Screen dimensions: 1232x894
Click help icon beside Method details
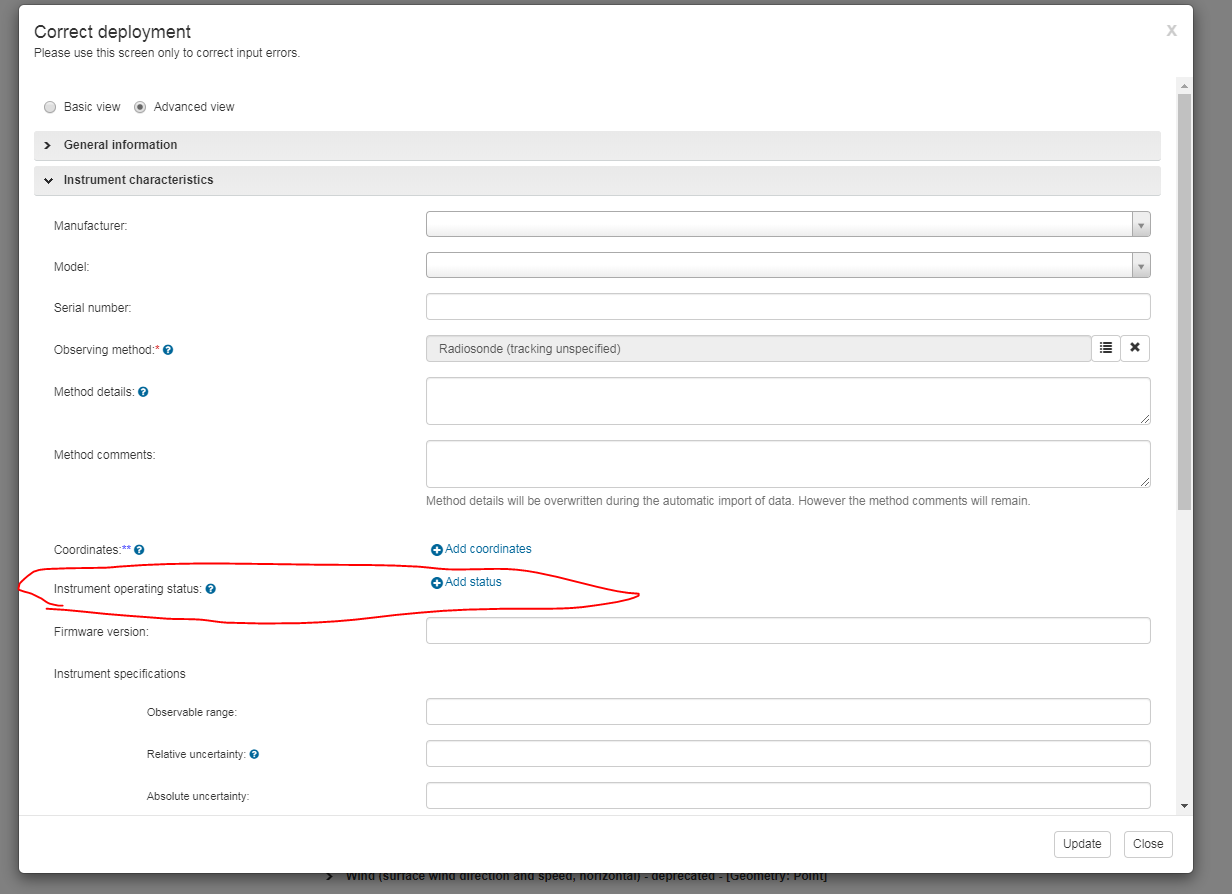coord(143,392)
